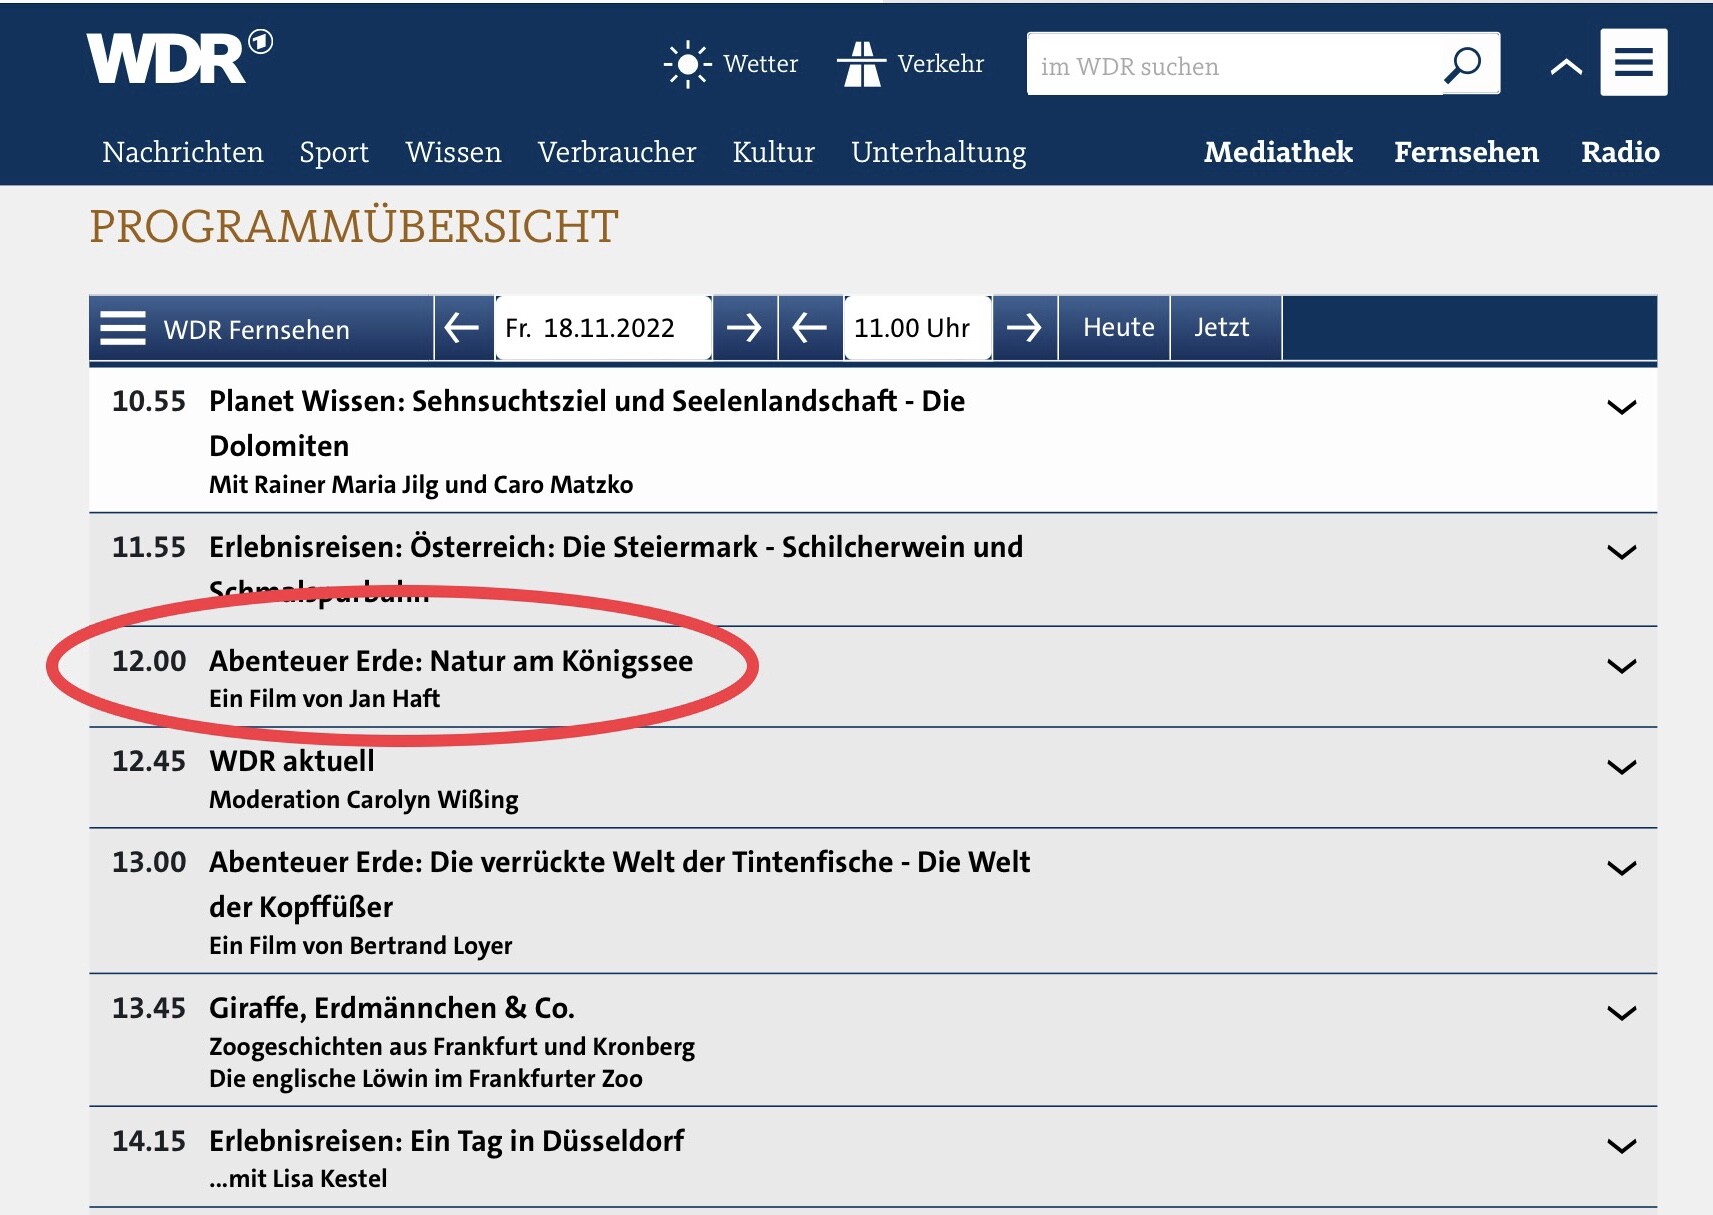Click 'Zoogeschichten aus Frankfurt und Kronberg'
This screenshot has height=1215, width=1713.
tap(452, 1047)
